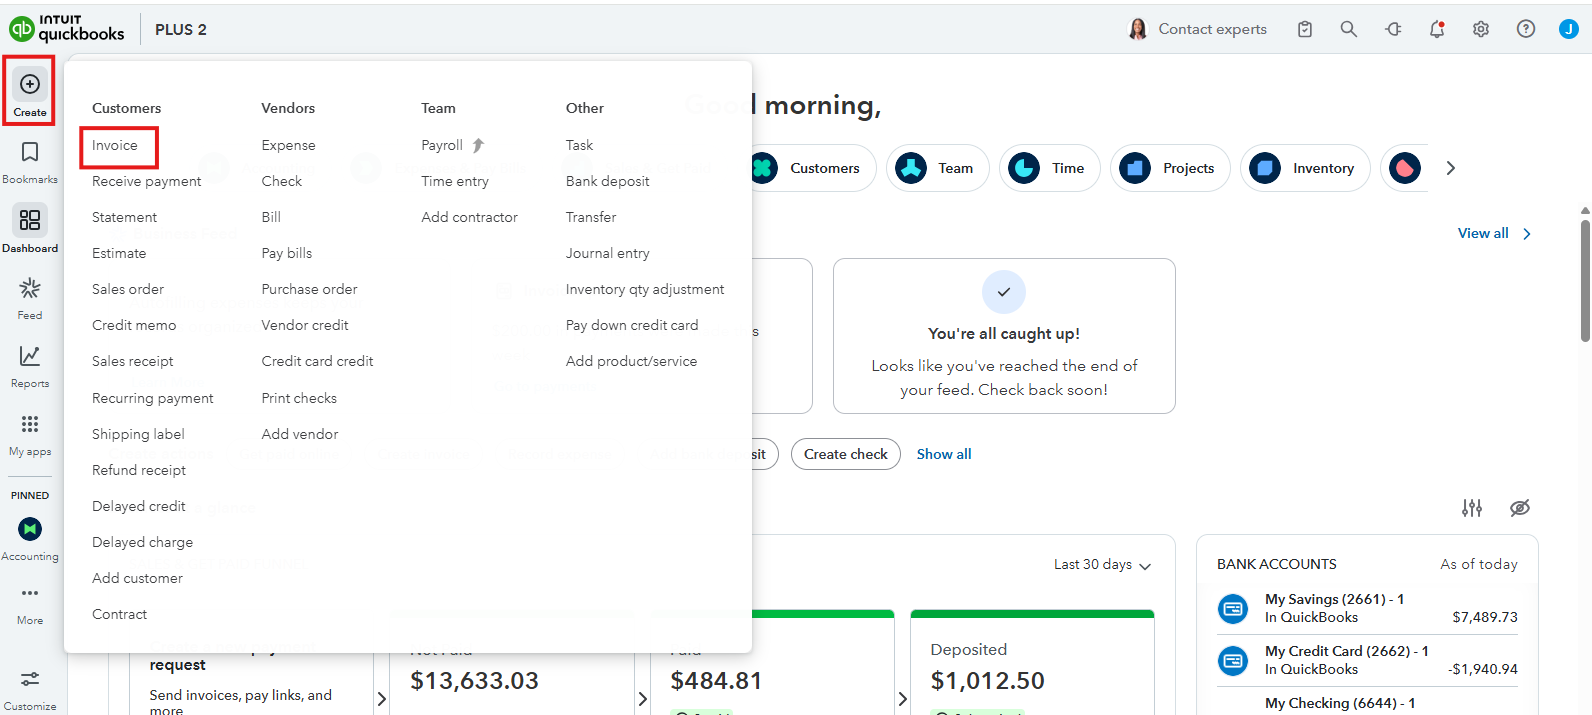1592x715 pixels.
Task: Choose Print checks under Vendors
Action: click(299, 399)
